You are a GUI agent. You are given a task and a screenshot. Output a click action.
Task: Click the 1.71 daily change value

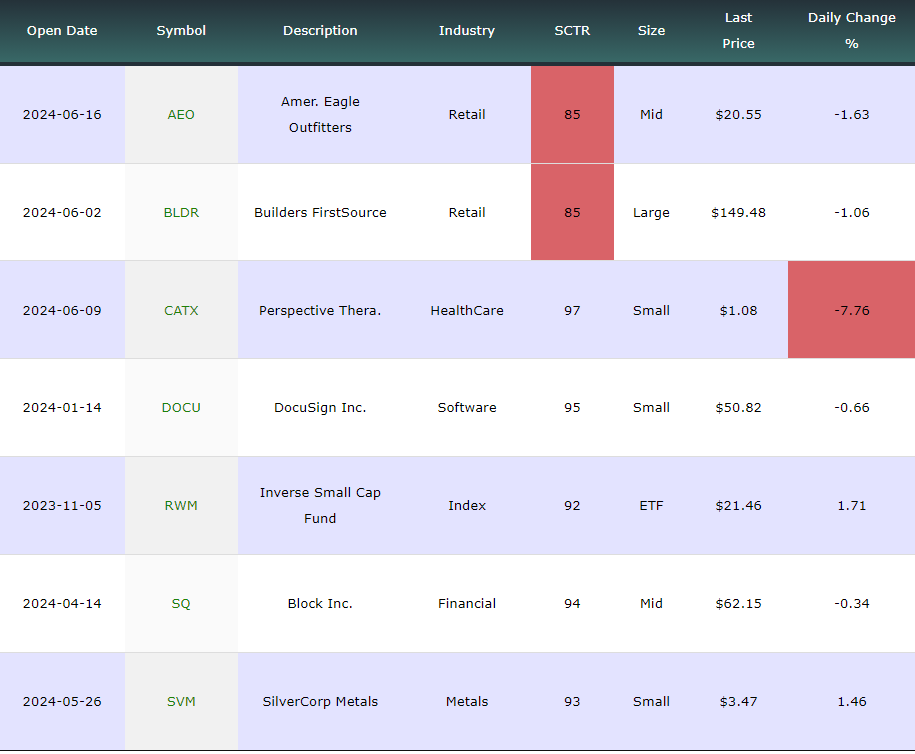(851, 505)
